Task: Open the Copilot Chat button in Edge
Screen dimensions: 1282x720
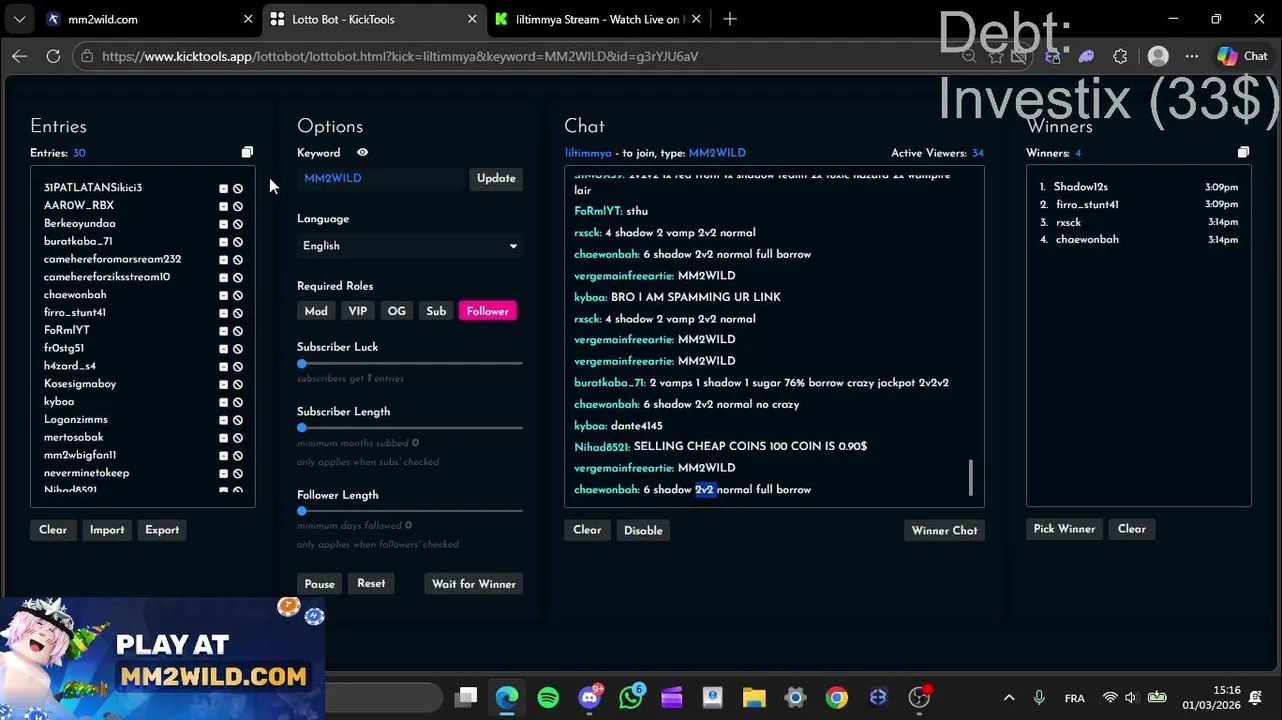Action: (x=1243, y=56)
